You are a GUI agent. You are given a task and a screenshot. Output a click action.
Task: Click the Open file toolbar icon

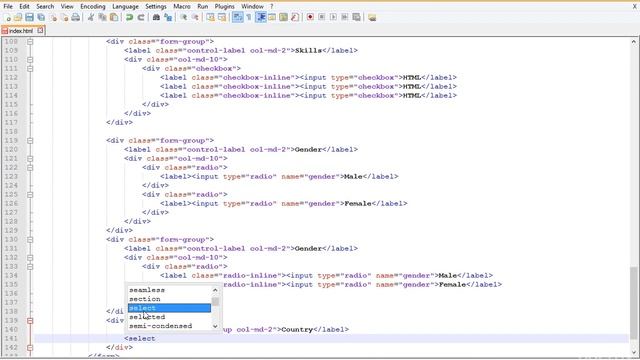18,18
